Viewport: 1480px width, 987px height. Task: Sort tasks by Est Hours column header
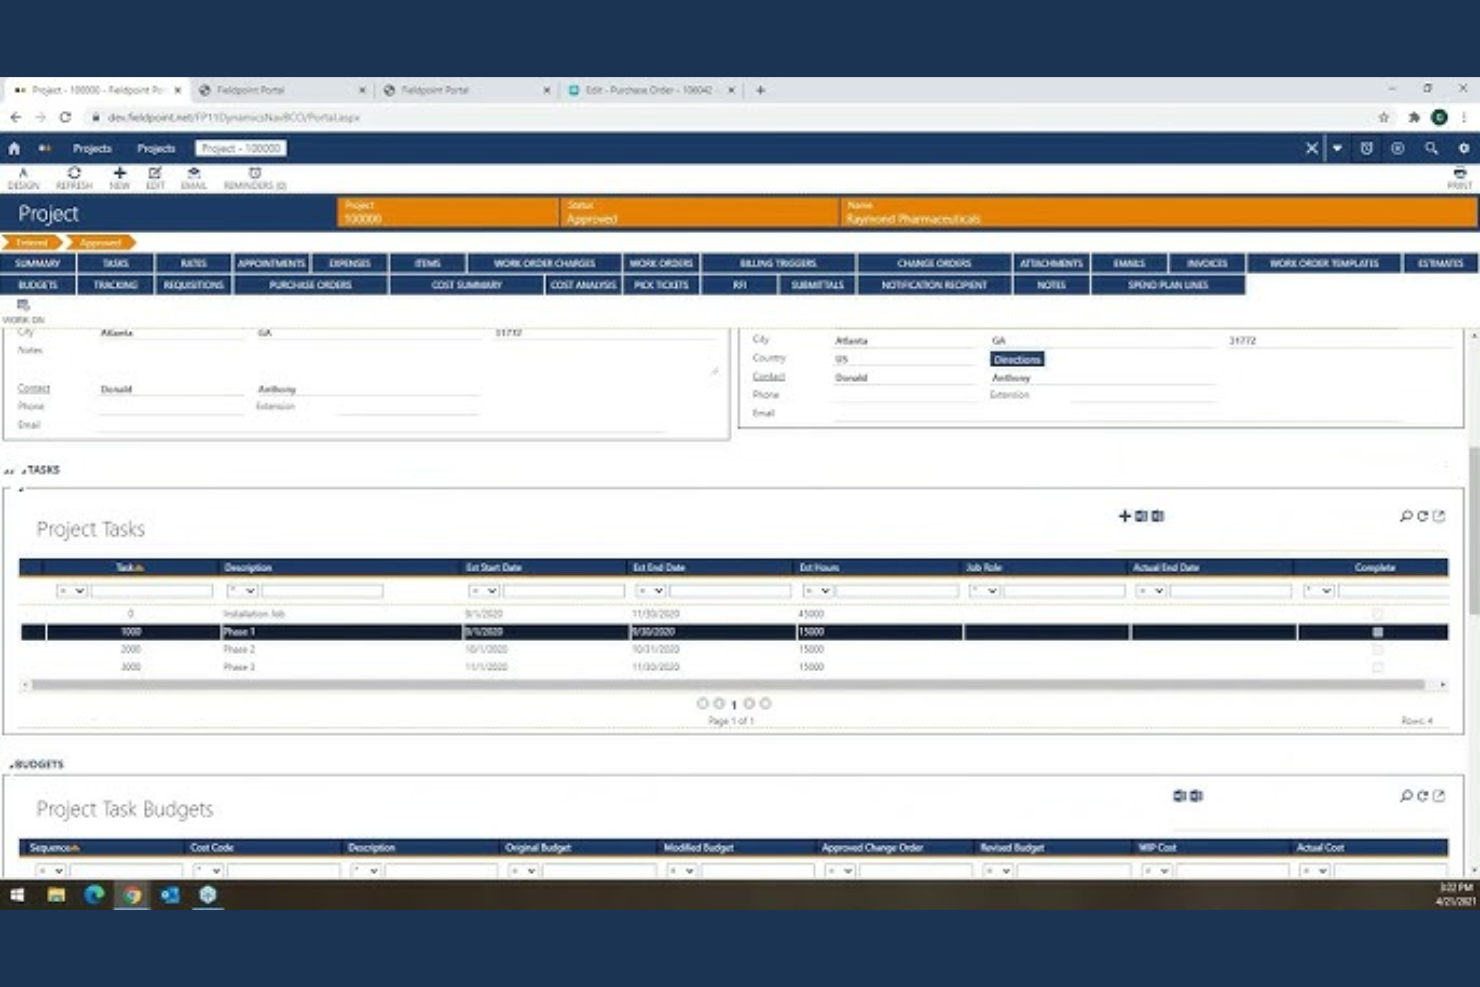(x=818, y=567)
